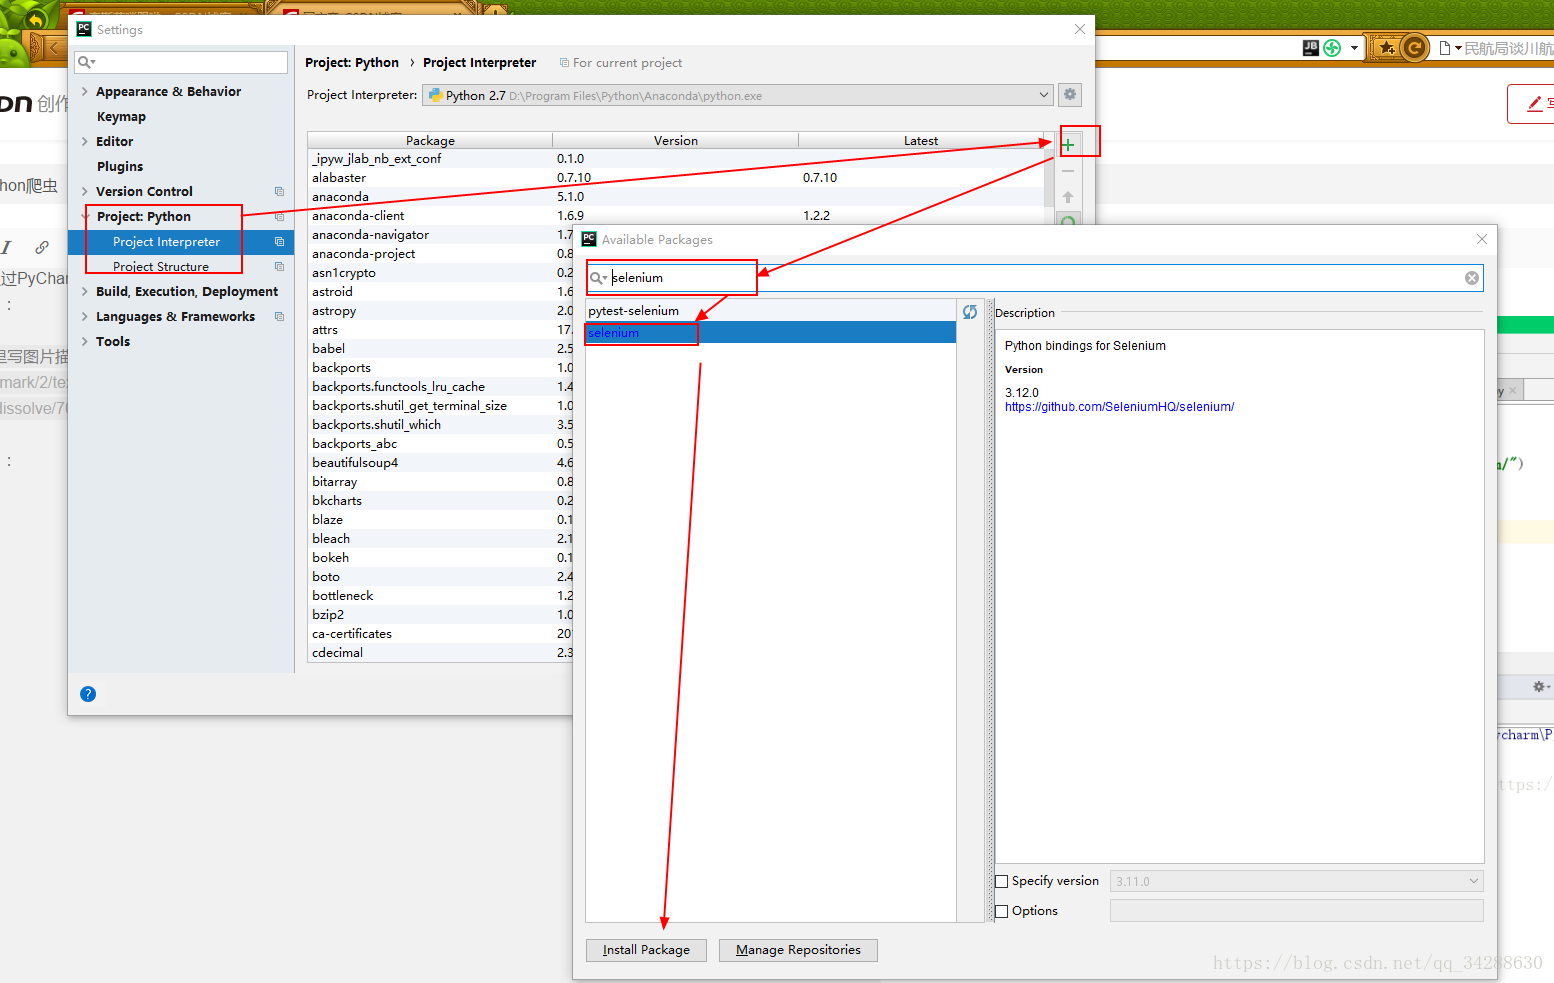This screenshot has width=1554, height=983.
Task: Close the Available Packages dialog
Action: [x=1482, y=239]
